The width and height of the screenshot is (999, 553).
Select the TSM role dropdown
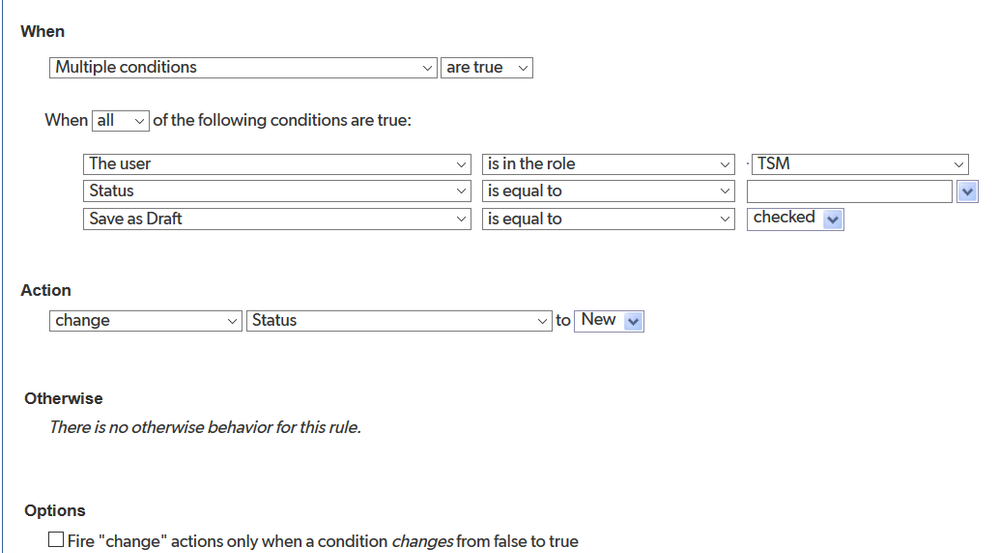(x=860, y=164)
